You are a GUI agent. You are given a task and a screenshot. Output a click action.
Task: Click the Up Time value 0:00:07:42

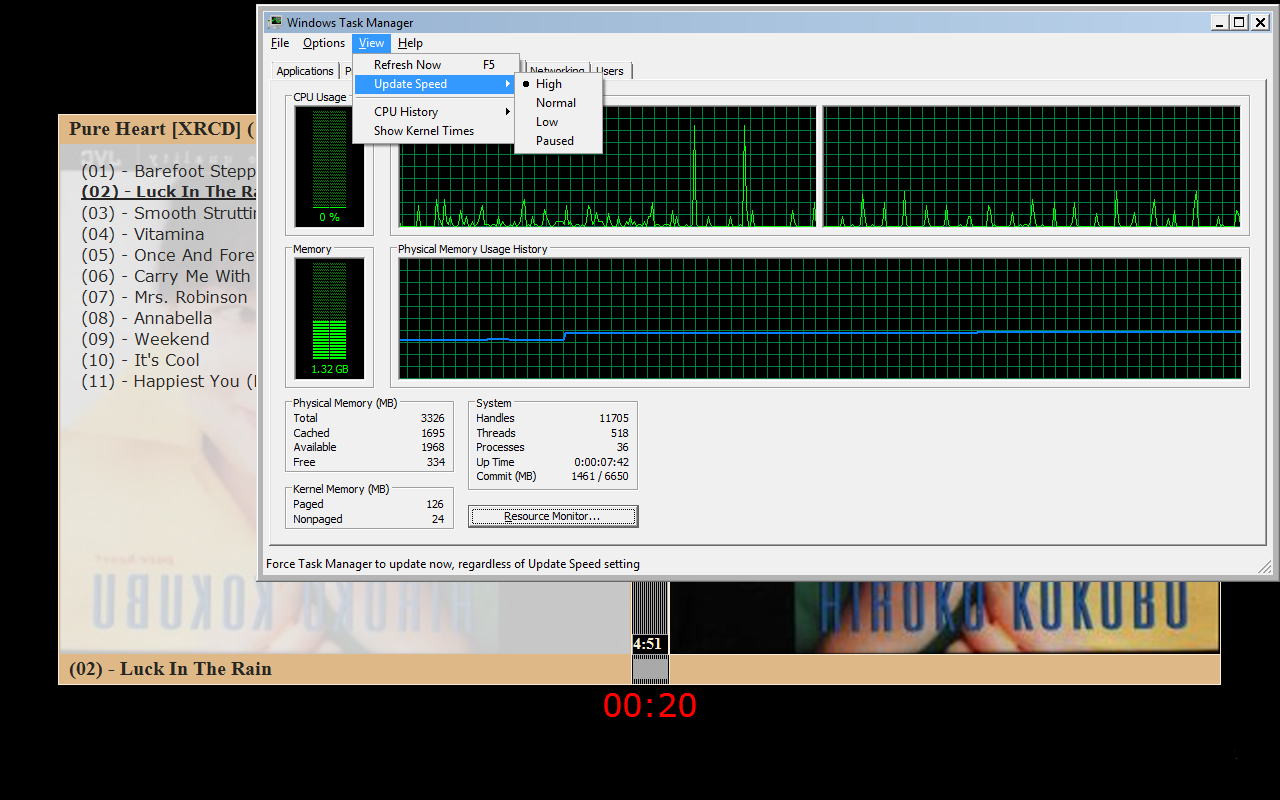(601, 462)
